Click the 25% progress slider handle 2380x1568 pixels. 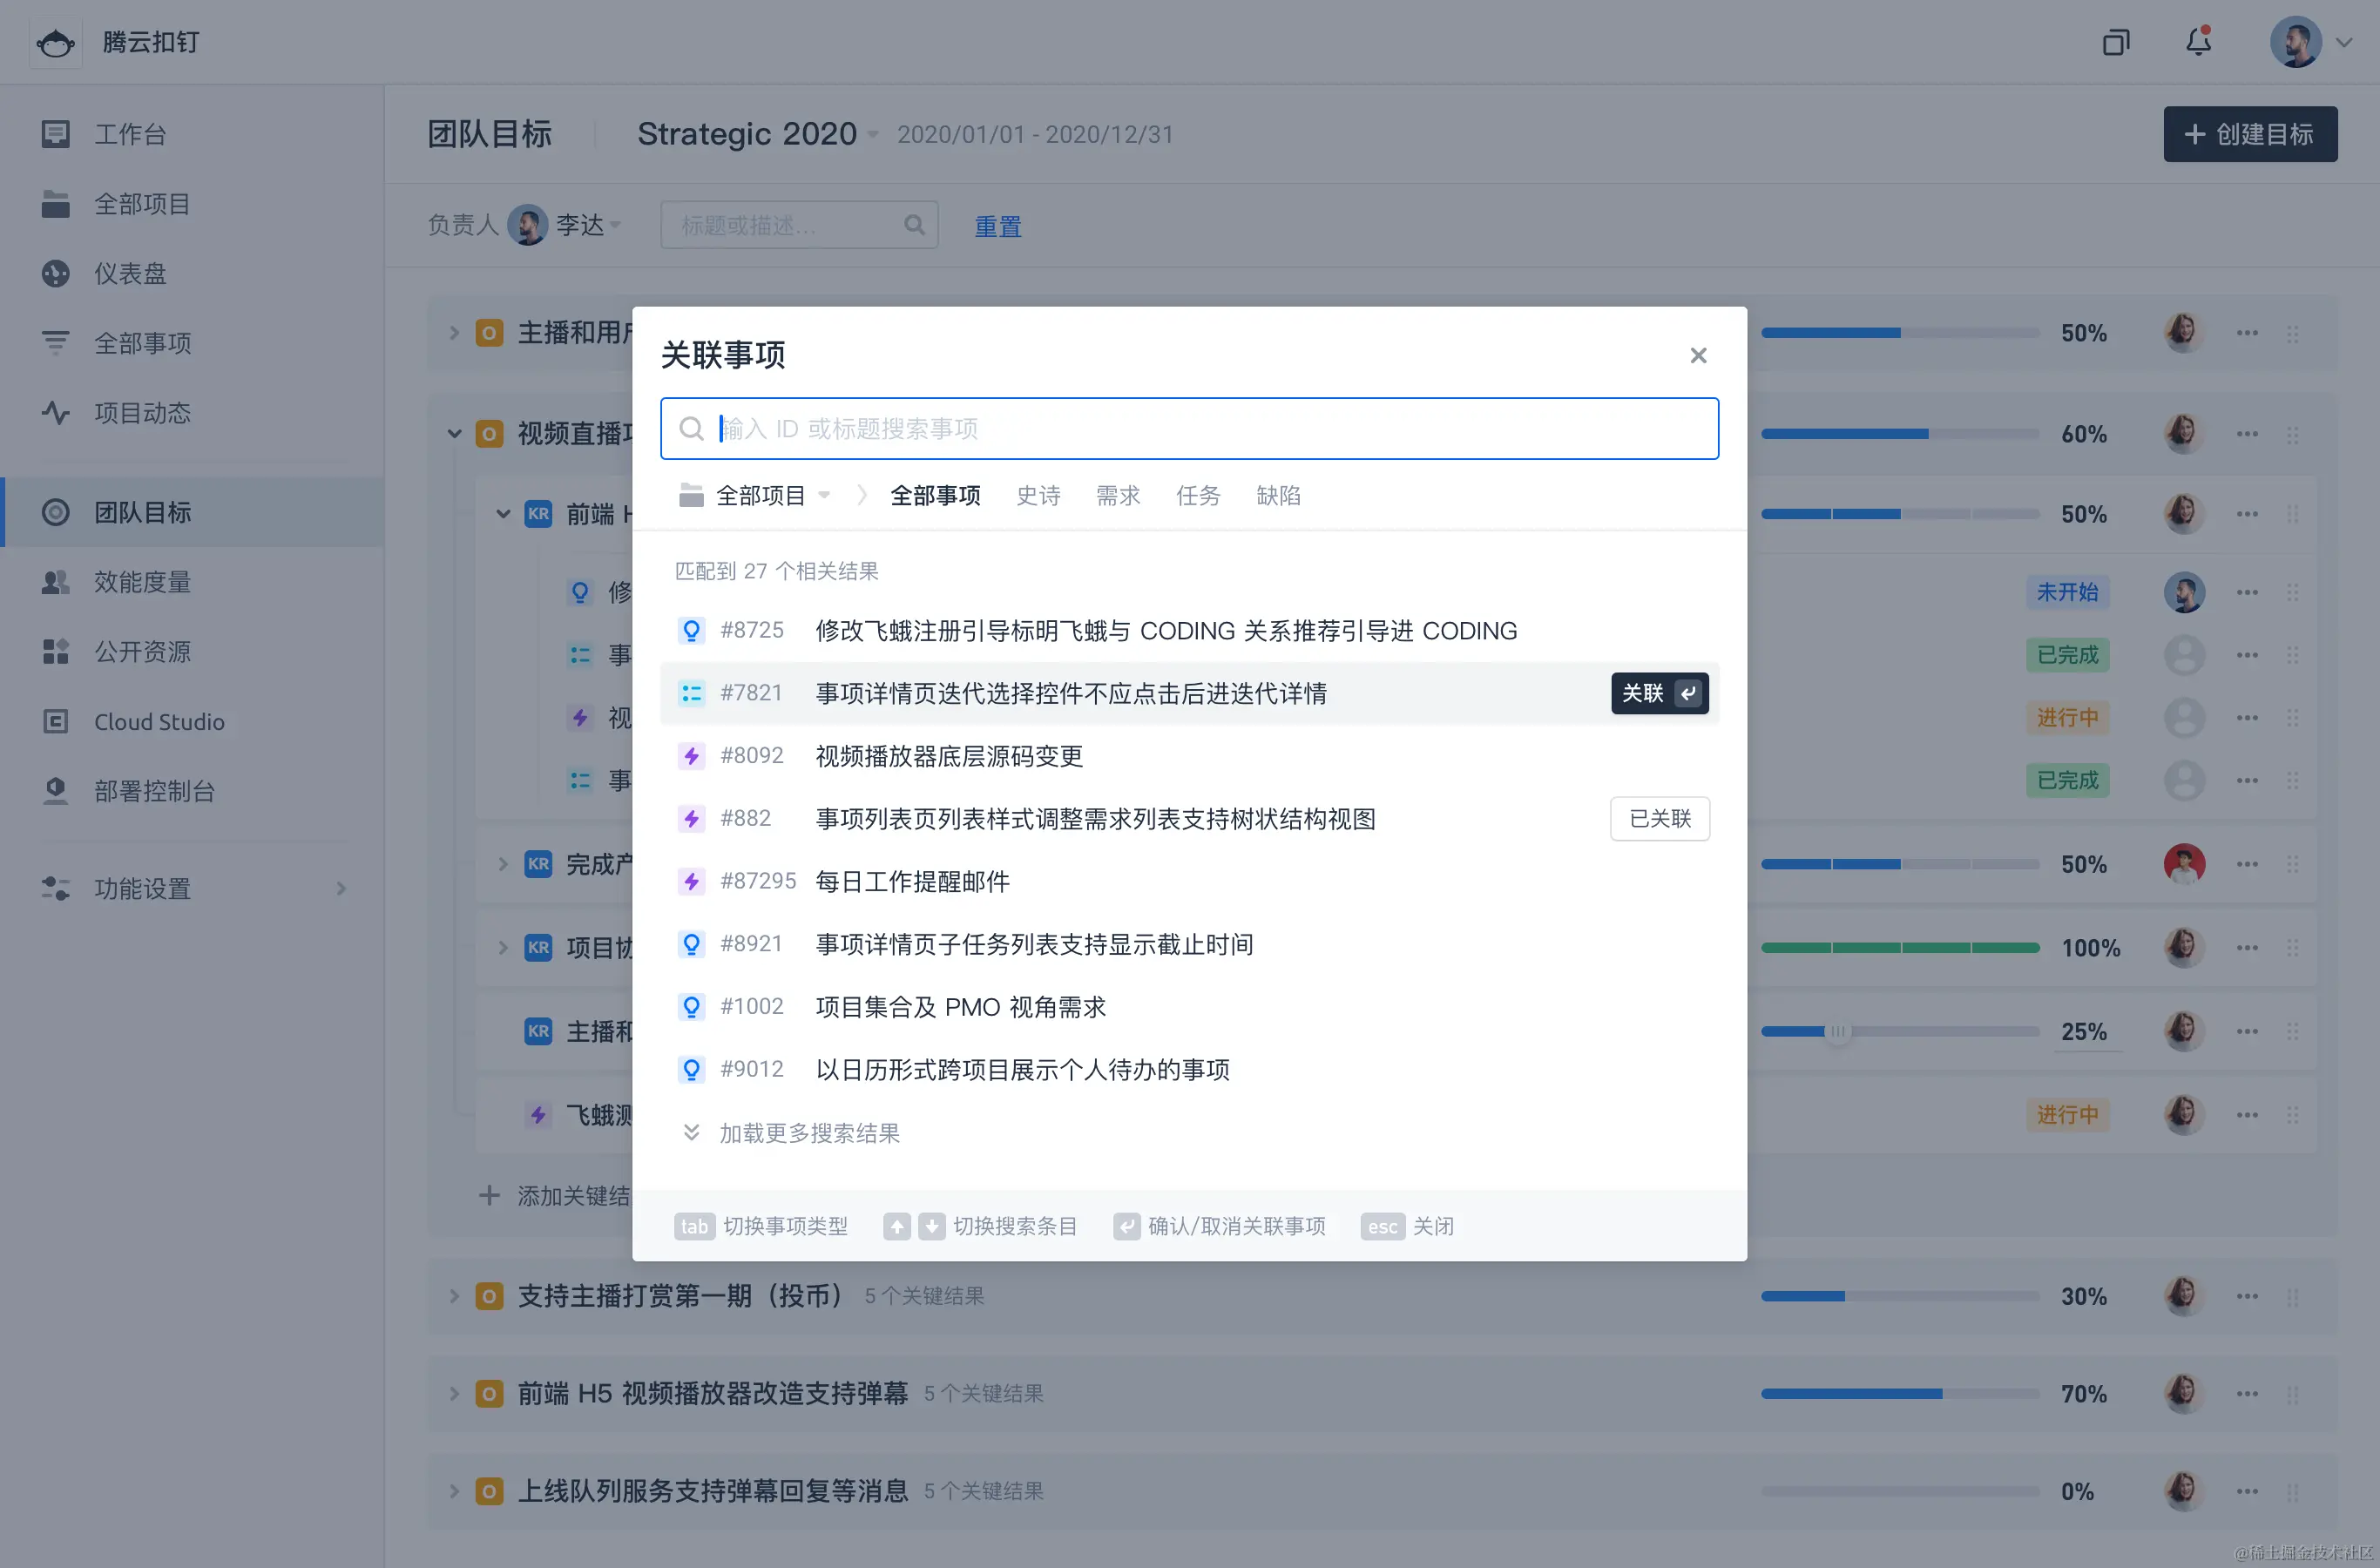coord(1837,1031)
